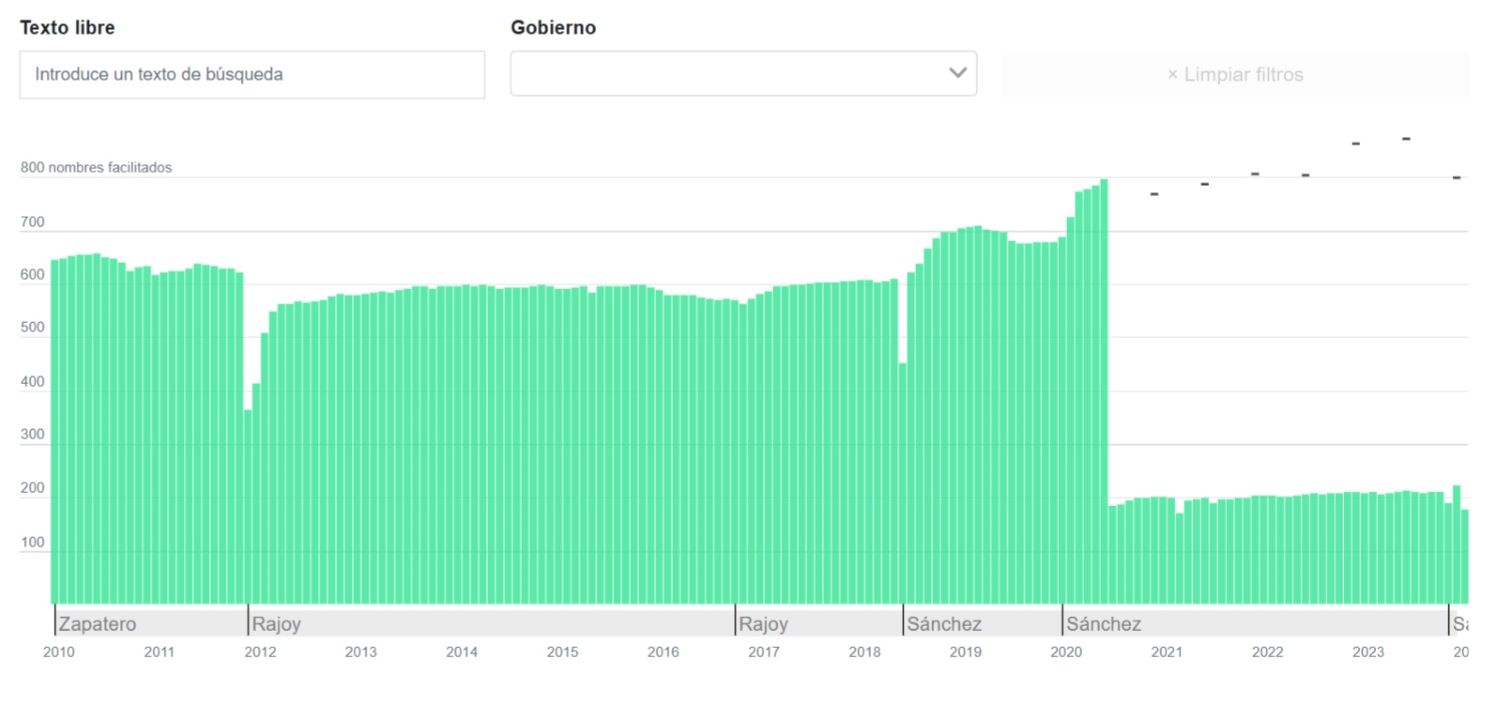Click the short dip bar in mid-2018
Image resolution: width=1500 pixels, height=708 pixels.
(902, 480)
